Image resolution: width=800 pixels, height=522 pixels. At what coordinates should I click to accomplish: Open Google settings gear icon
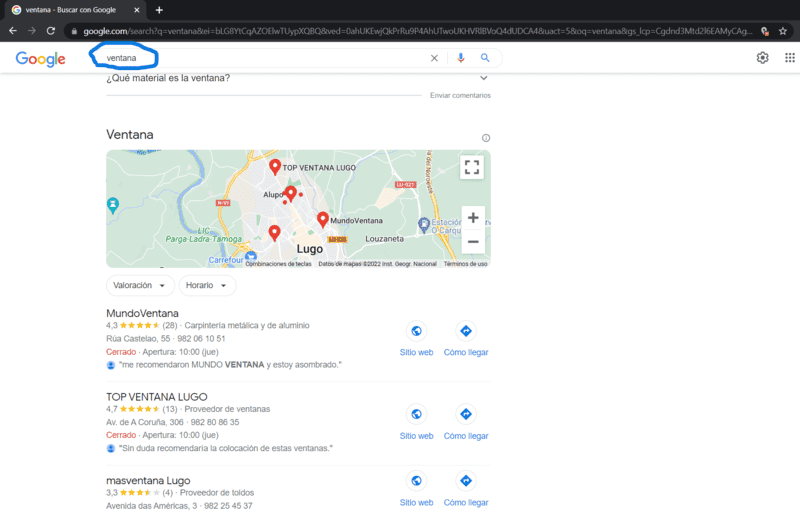click(763, 58)
